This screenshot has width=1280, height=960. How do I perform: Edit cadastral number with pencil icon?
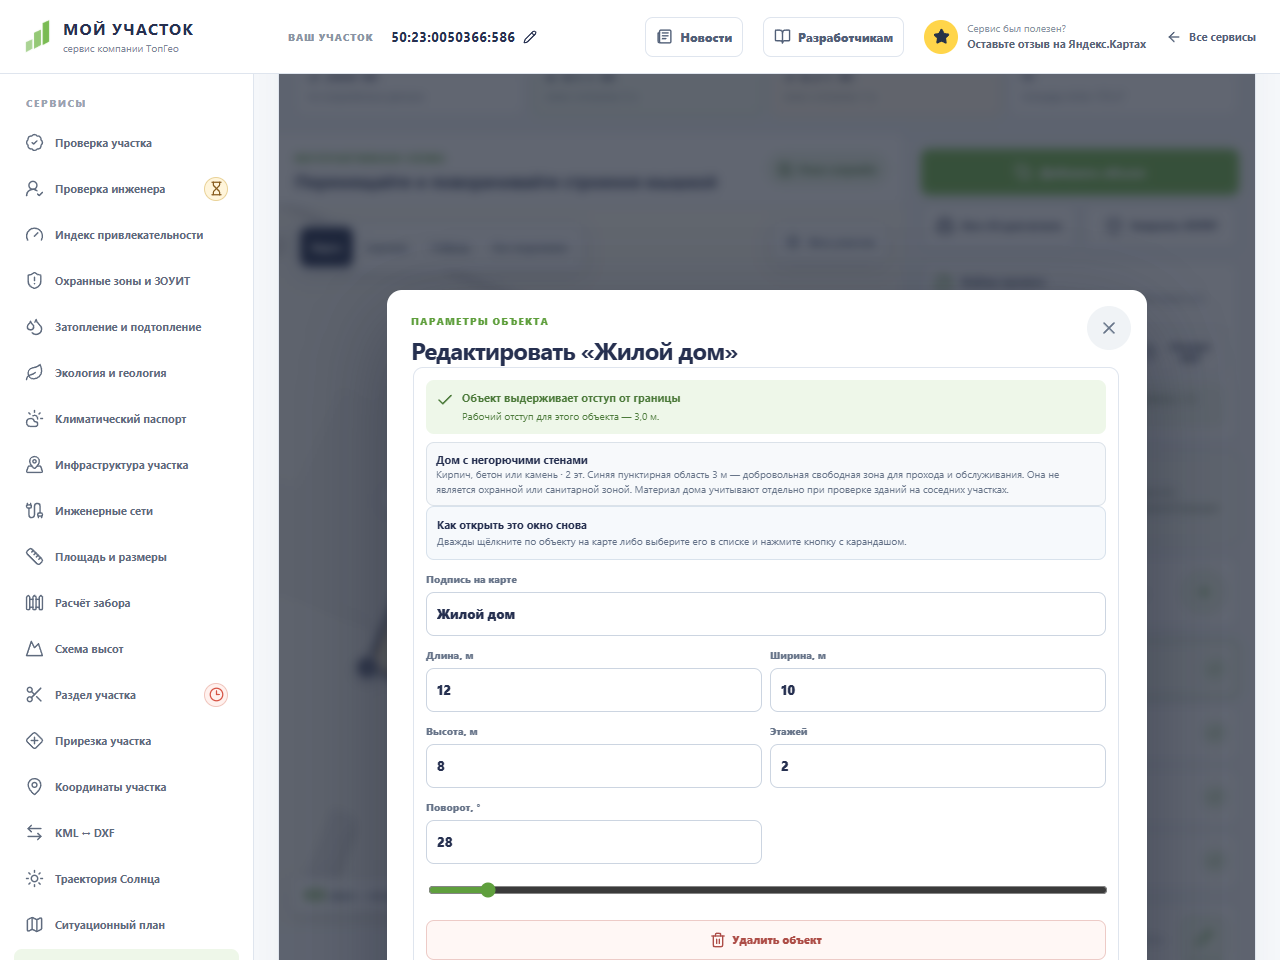[530, 37]
